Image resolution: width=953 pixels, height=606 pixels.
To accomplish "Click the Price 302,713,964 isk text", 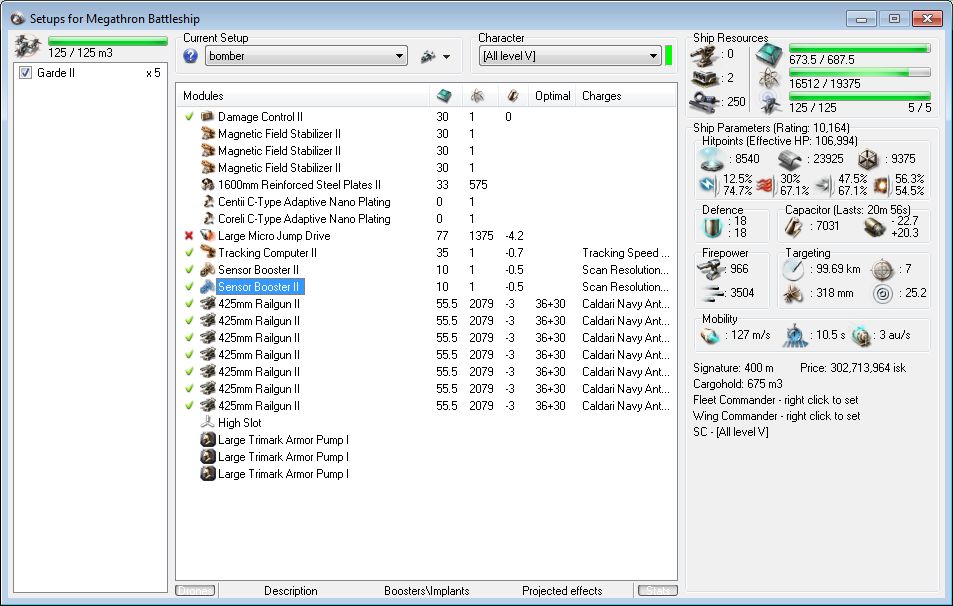I will [x=853, y=368].
